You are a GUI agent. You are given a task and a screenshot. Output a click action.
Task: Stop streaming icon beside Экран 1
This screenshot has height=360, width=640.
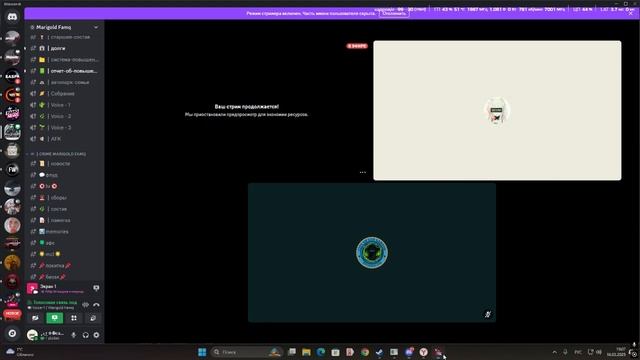coord(96,288)
